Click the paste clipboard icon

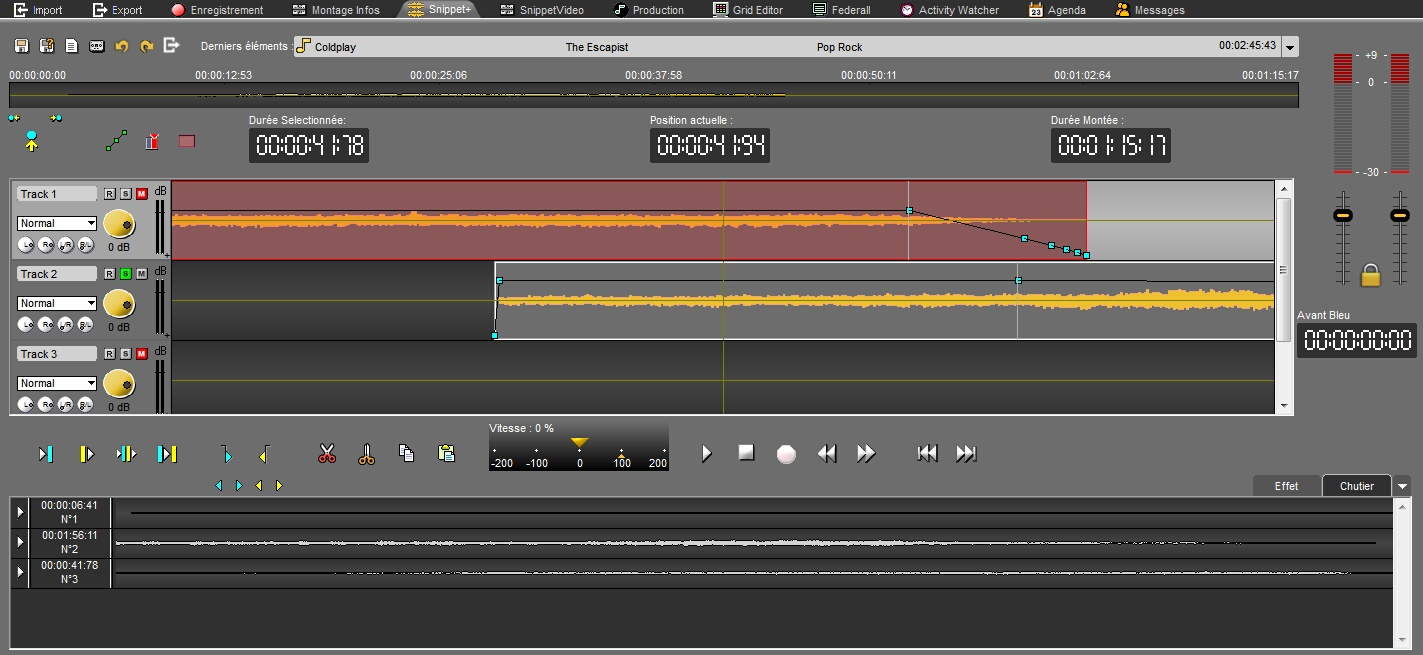pyautogui.click(x=447, y=453)
